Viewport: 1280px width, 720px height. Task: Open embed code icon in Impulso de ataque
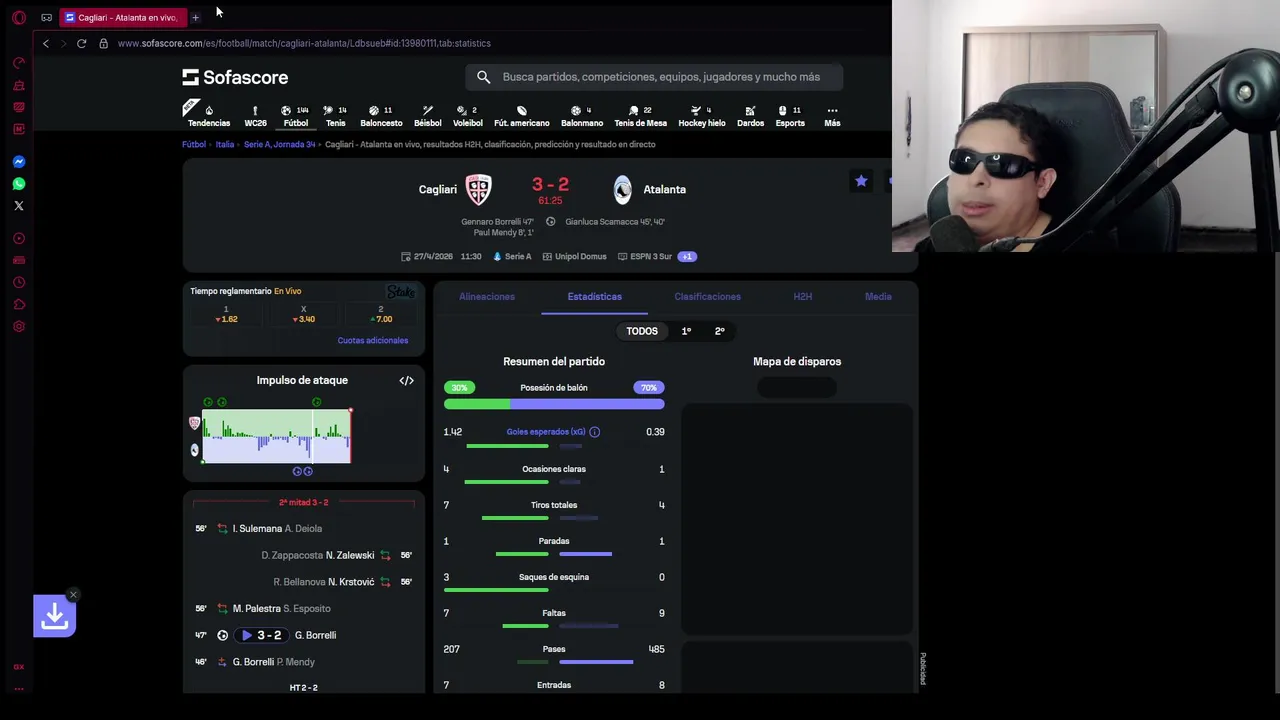(x=406, y=381)
